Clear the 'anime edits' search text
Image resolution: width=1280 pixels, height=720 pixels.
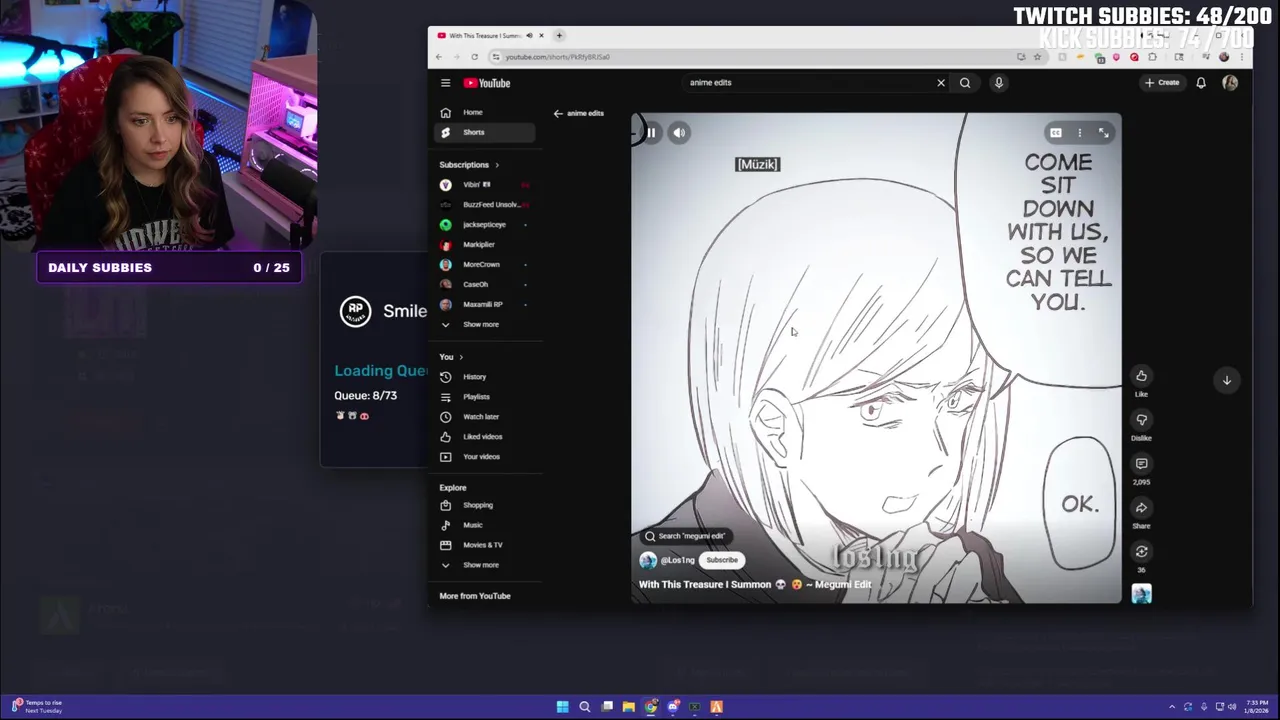click(x=941, y=83)
